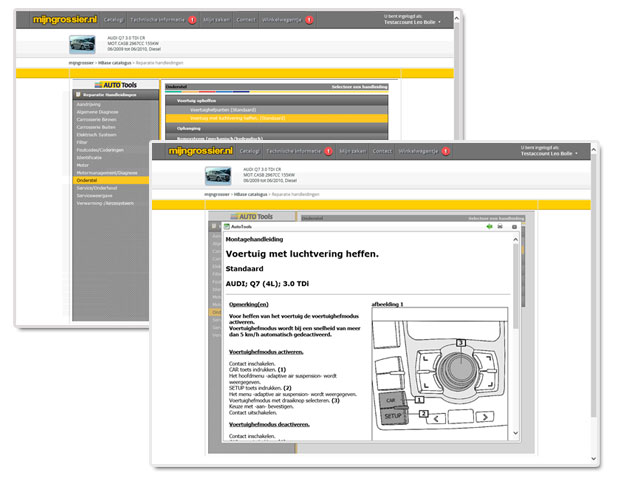Screen dimensions: 630x500
Task: Click the AUTO Tools logo in front window
Action: [x=252, y=216]
